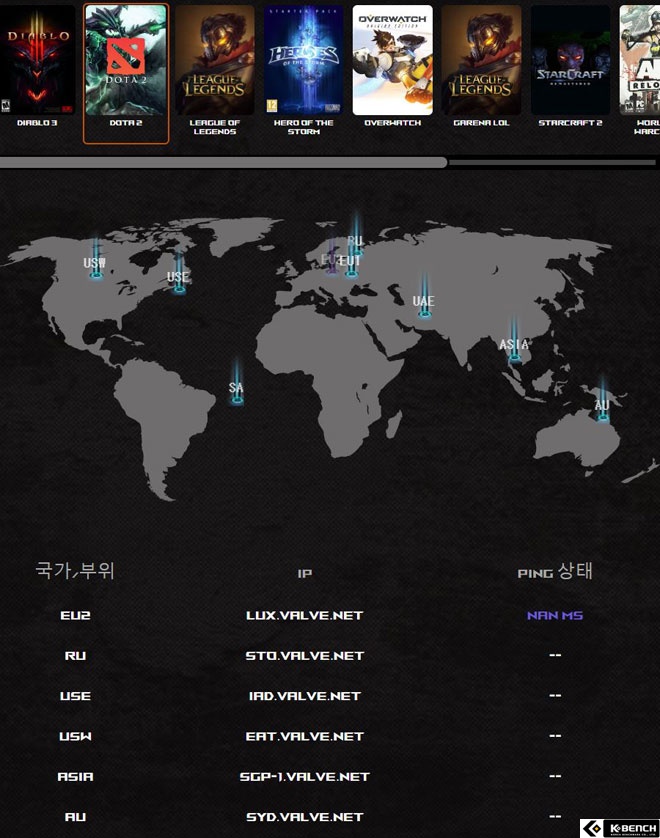Viewport: 660px width, 838px height.
Task: Select the EU1 server beacon on map
Action: click(x=351, y=261)
